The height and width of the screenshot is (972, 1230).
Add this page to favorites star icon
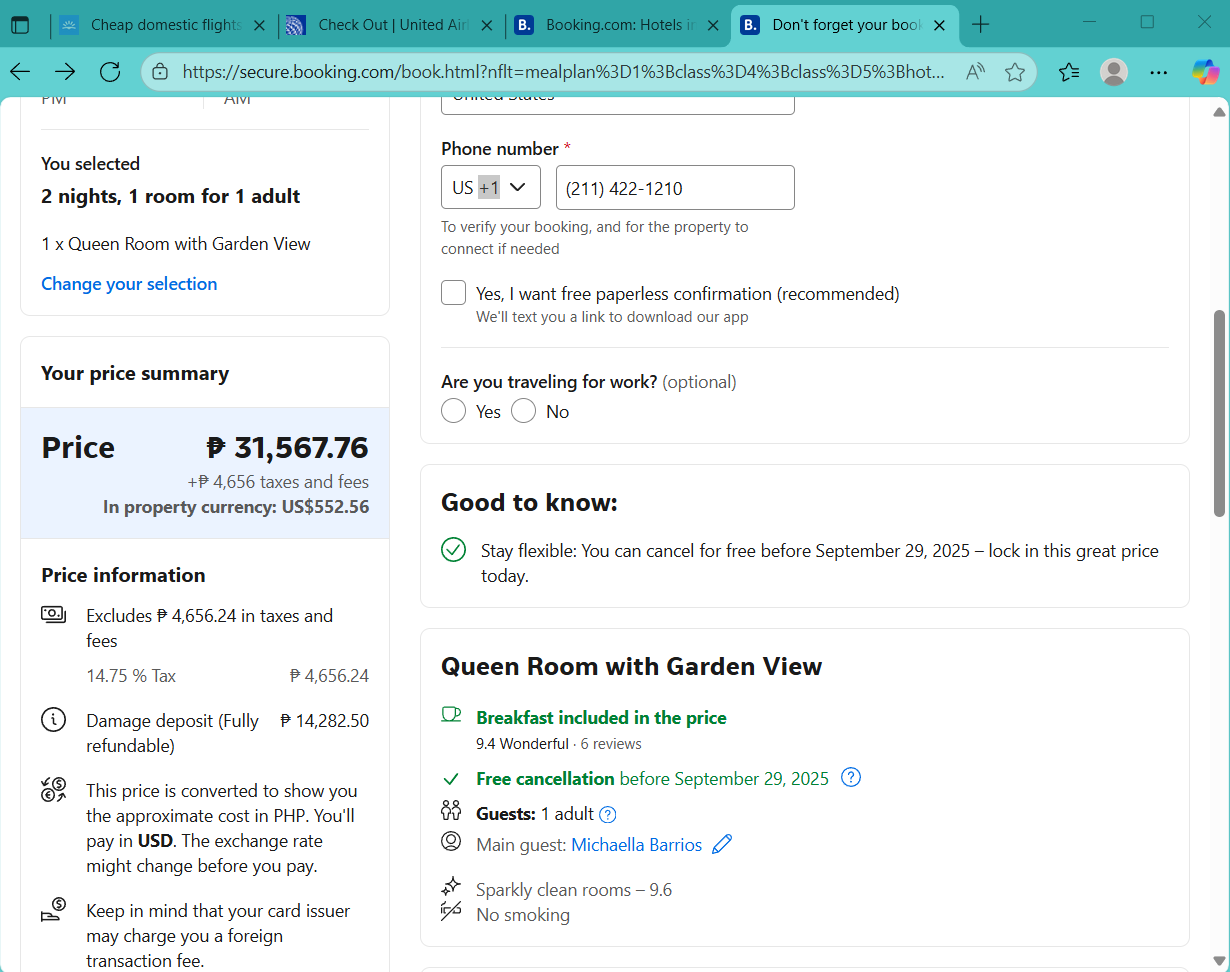(1015, 72)
